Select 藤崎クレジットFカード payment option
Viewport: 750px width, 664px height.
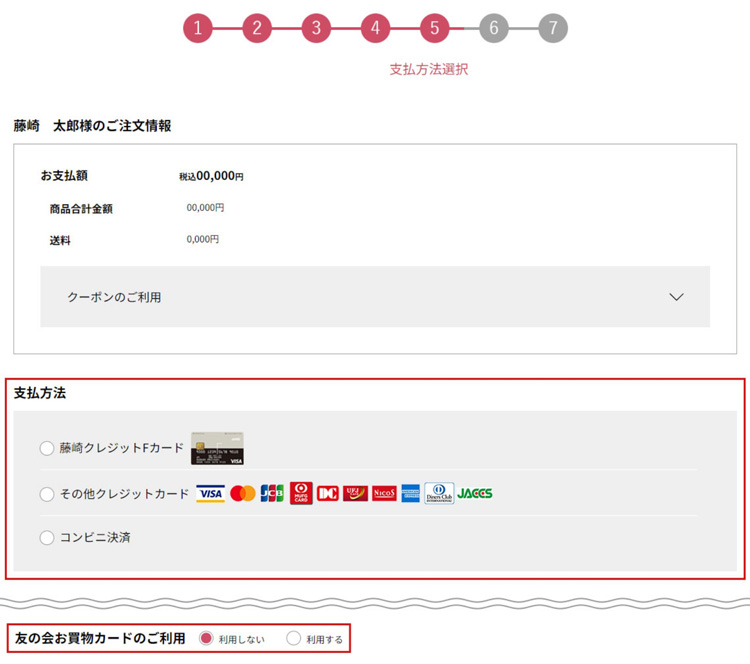point(47,448)
